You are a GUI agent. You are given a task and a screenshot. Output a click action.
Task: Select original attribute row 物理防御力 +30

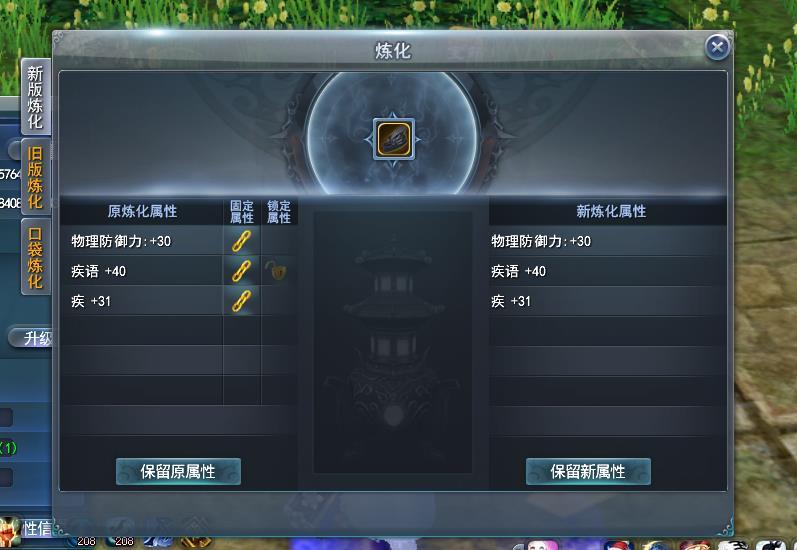click(142, 241)
